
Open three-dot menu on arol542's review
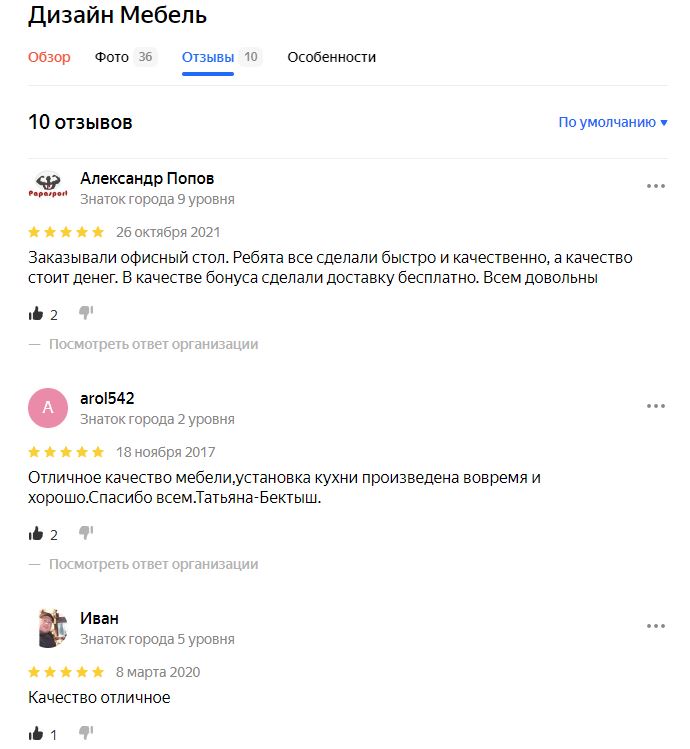point(656,406)
